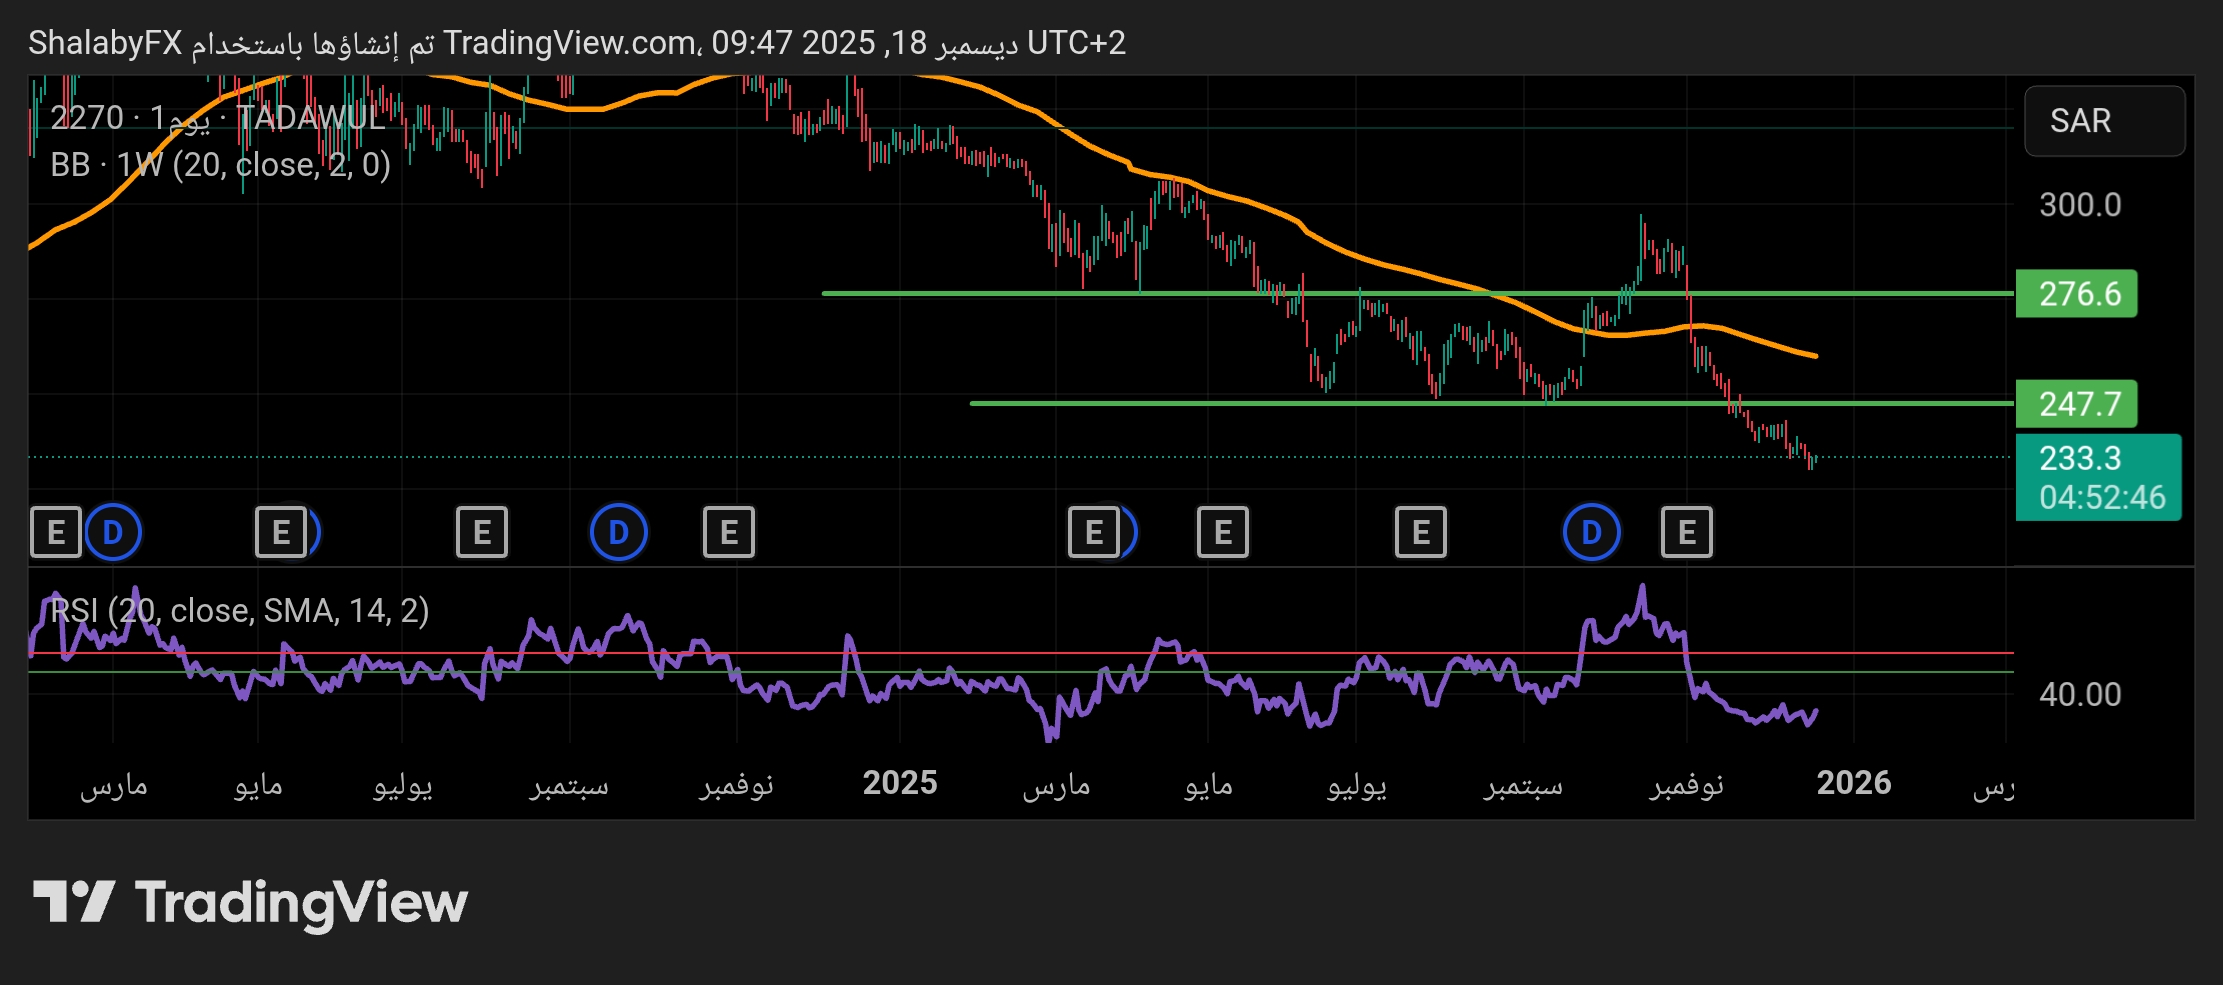Click the earnings marker nearest May 2025
The image size is (2223, 985).
(1222, 532)
